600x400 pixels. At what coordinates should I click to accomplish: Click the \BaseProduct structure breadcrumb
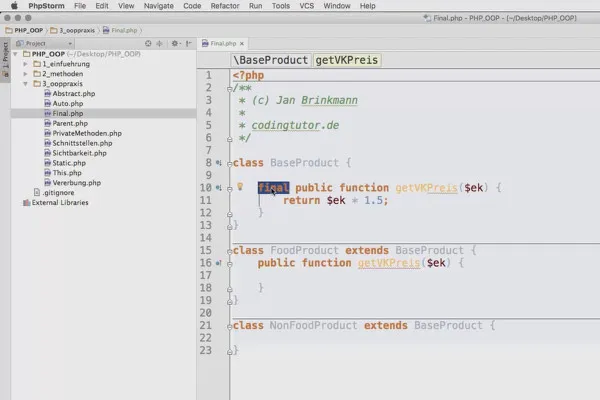[x=271, y=60]
